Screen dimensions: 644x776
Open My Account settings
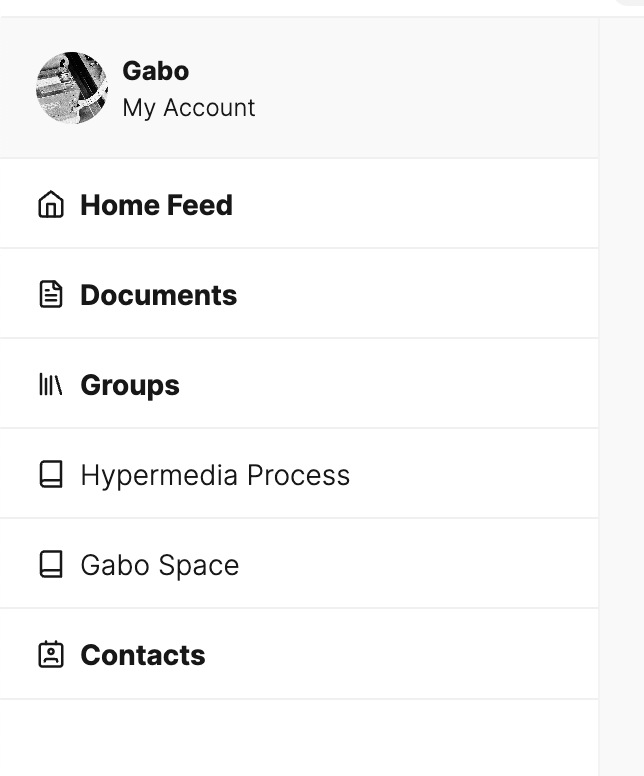188,108
